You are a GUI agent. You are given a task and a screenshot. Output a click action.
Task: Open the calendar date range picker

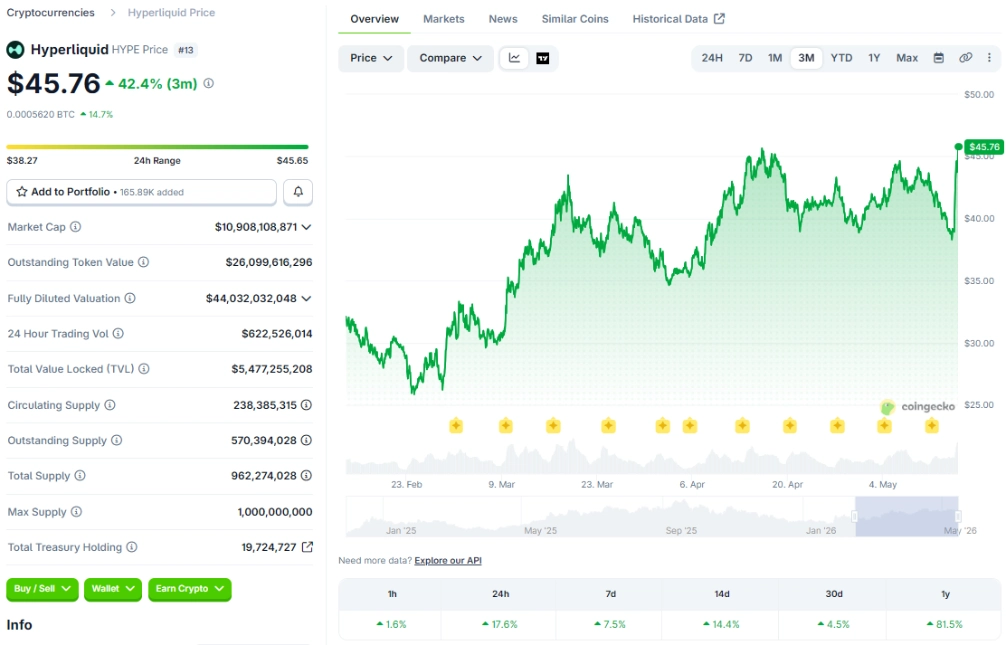(938, 58)
